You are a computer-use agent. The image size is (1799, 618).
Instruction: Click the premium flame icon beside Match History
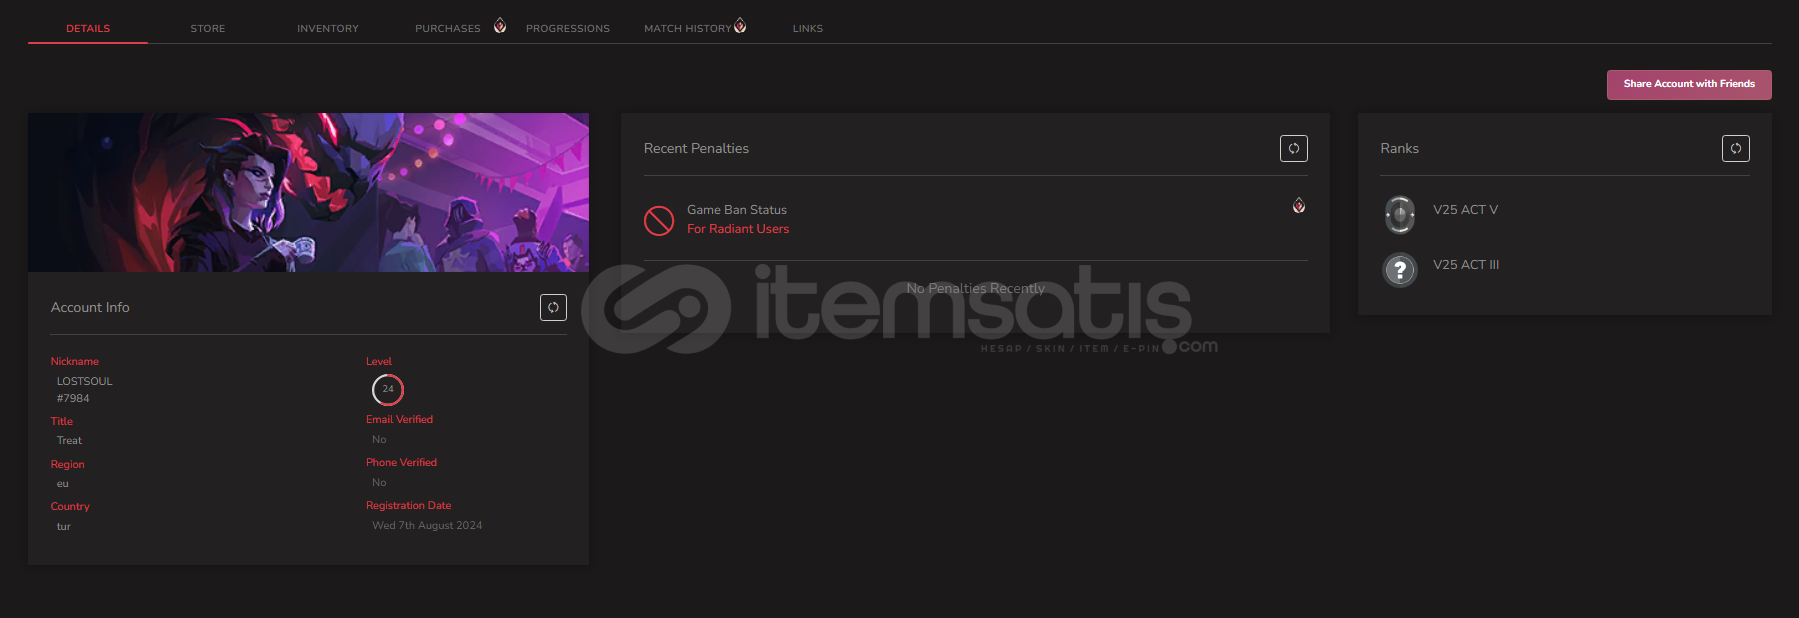[740, 25]
